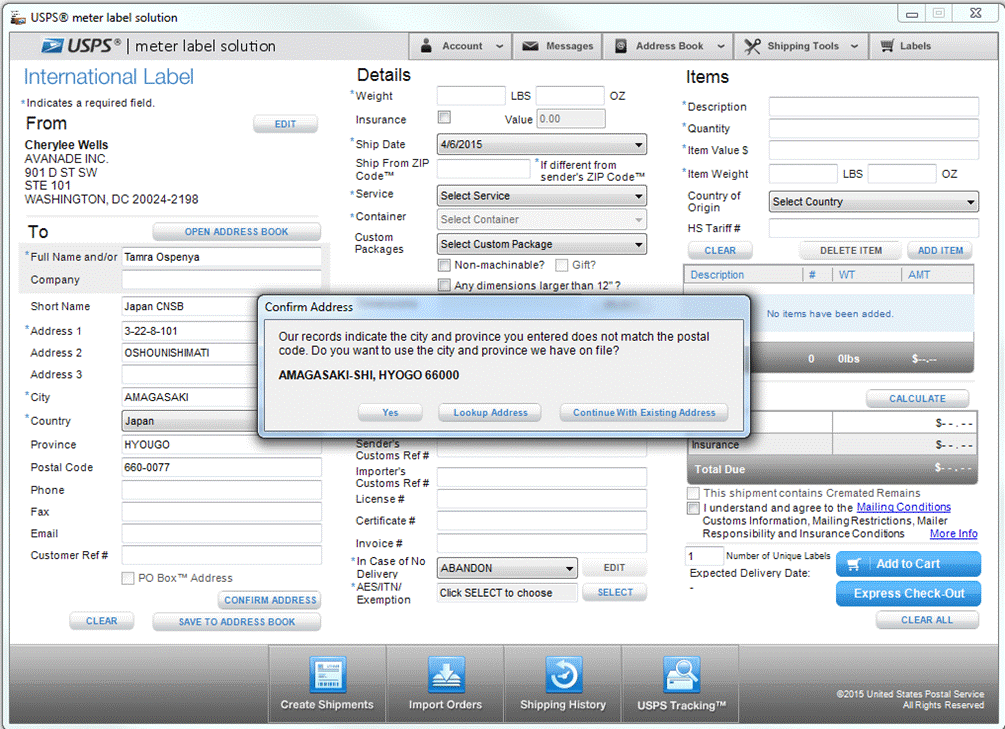Image resolution: width=1005 pixels, height=729 pixels.
Task: Expand the Account menu arrow
Action: coord(500,46)
